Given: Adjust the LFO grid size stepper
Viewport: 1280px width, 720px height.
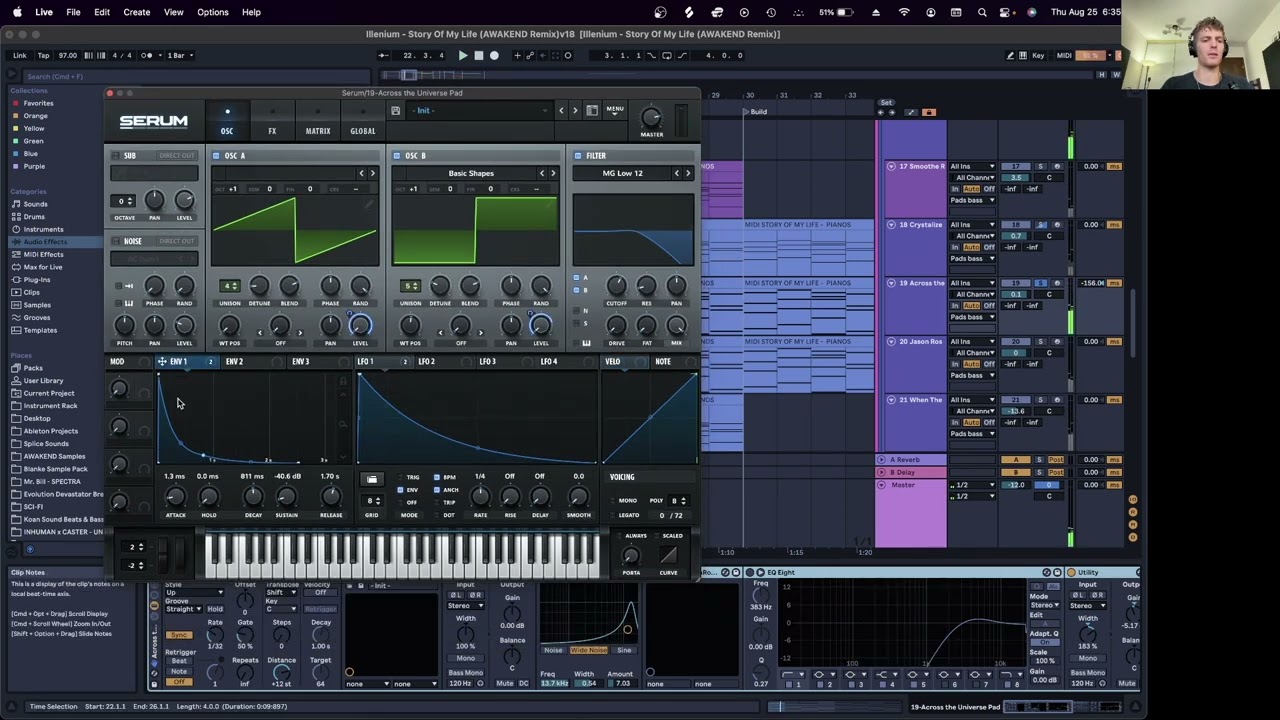Looking at the screenshot, I should tap(372, 501).
